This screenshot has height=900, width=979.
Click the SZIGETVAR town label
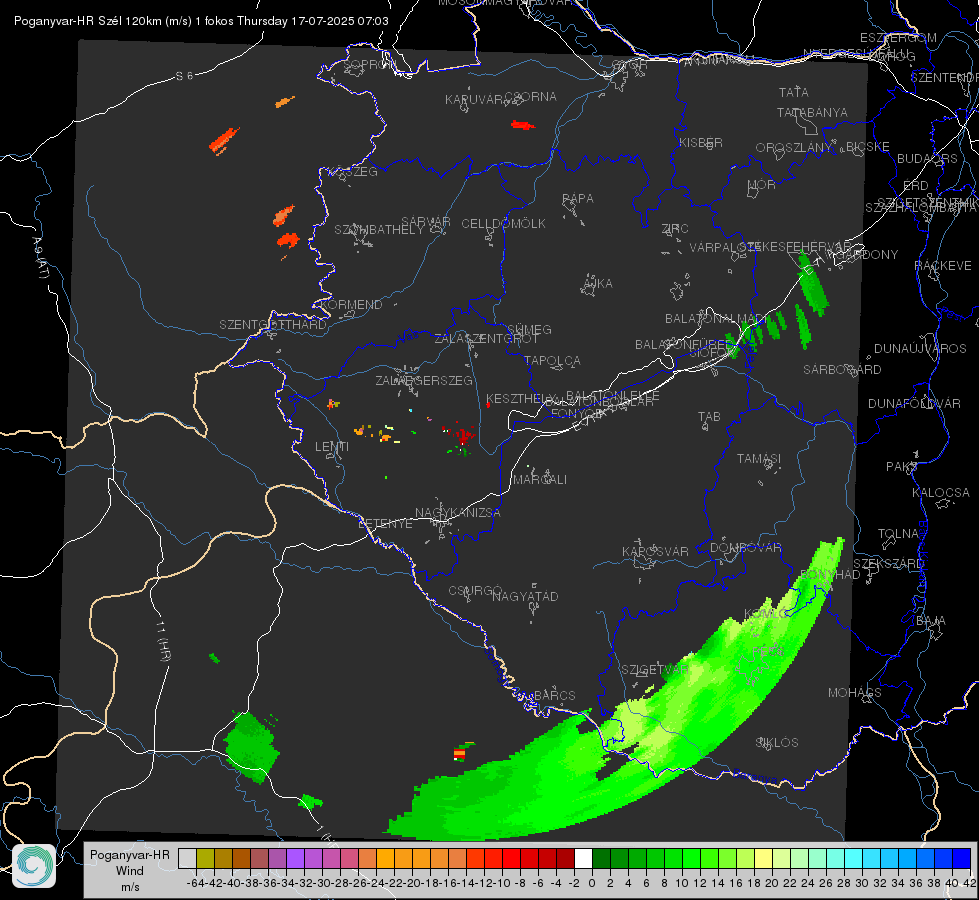654,670
